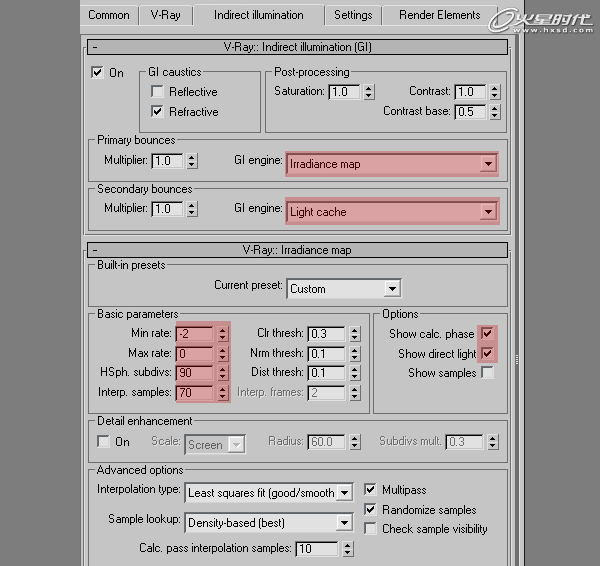Image resolution: width=600 pixels, height=566 pixels.
Task: Click the Contrast base field
Action: [470, 112]
